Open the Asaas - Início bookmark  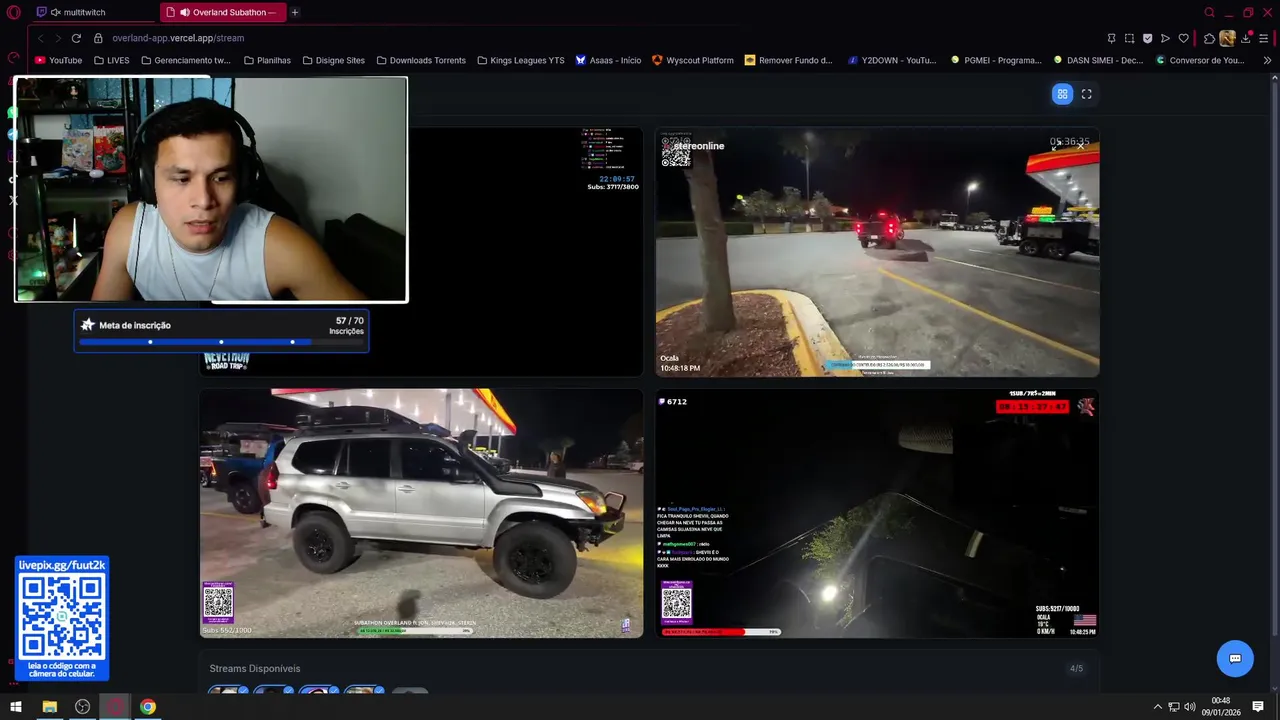tap(608, 60)
